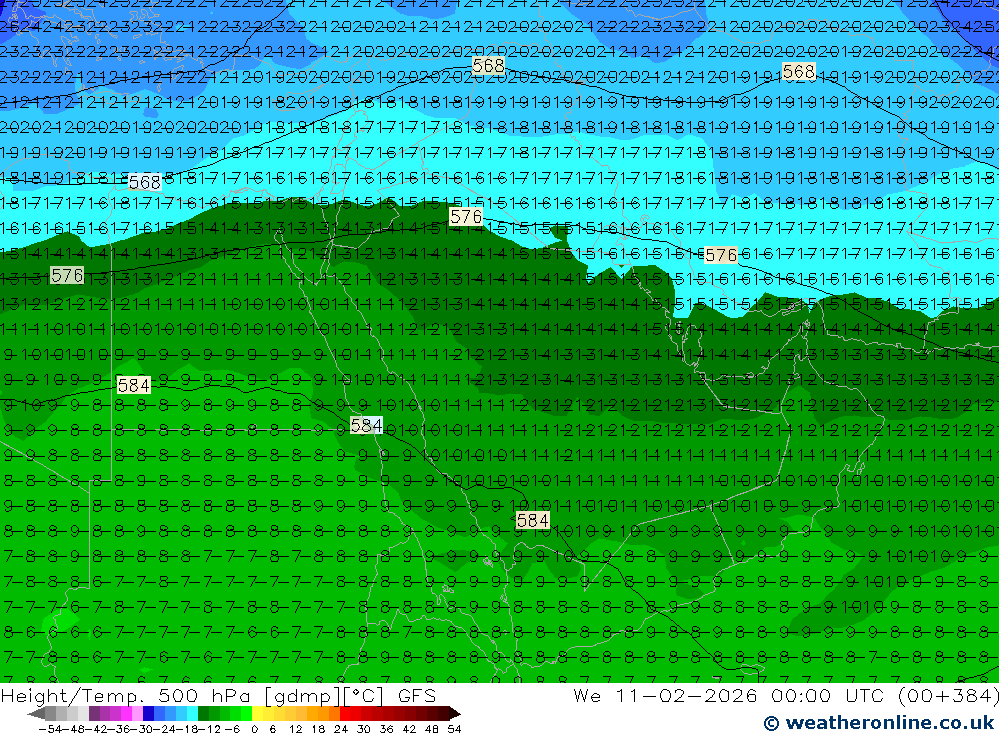Click the dark purple legend swatch
Image resolution: width=1000 pixels, height=733 pixels.
tap(94, 714)
